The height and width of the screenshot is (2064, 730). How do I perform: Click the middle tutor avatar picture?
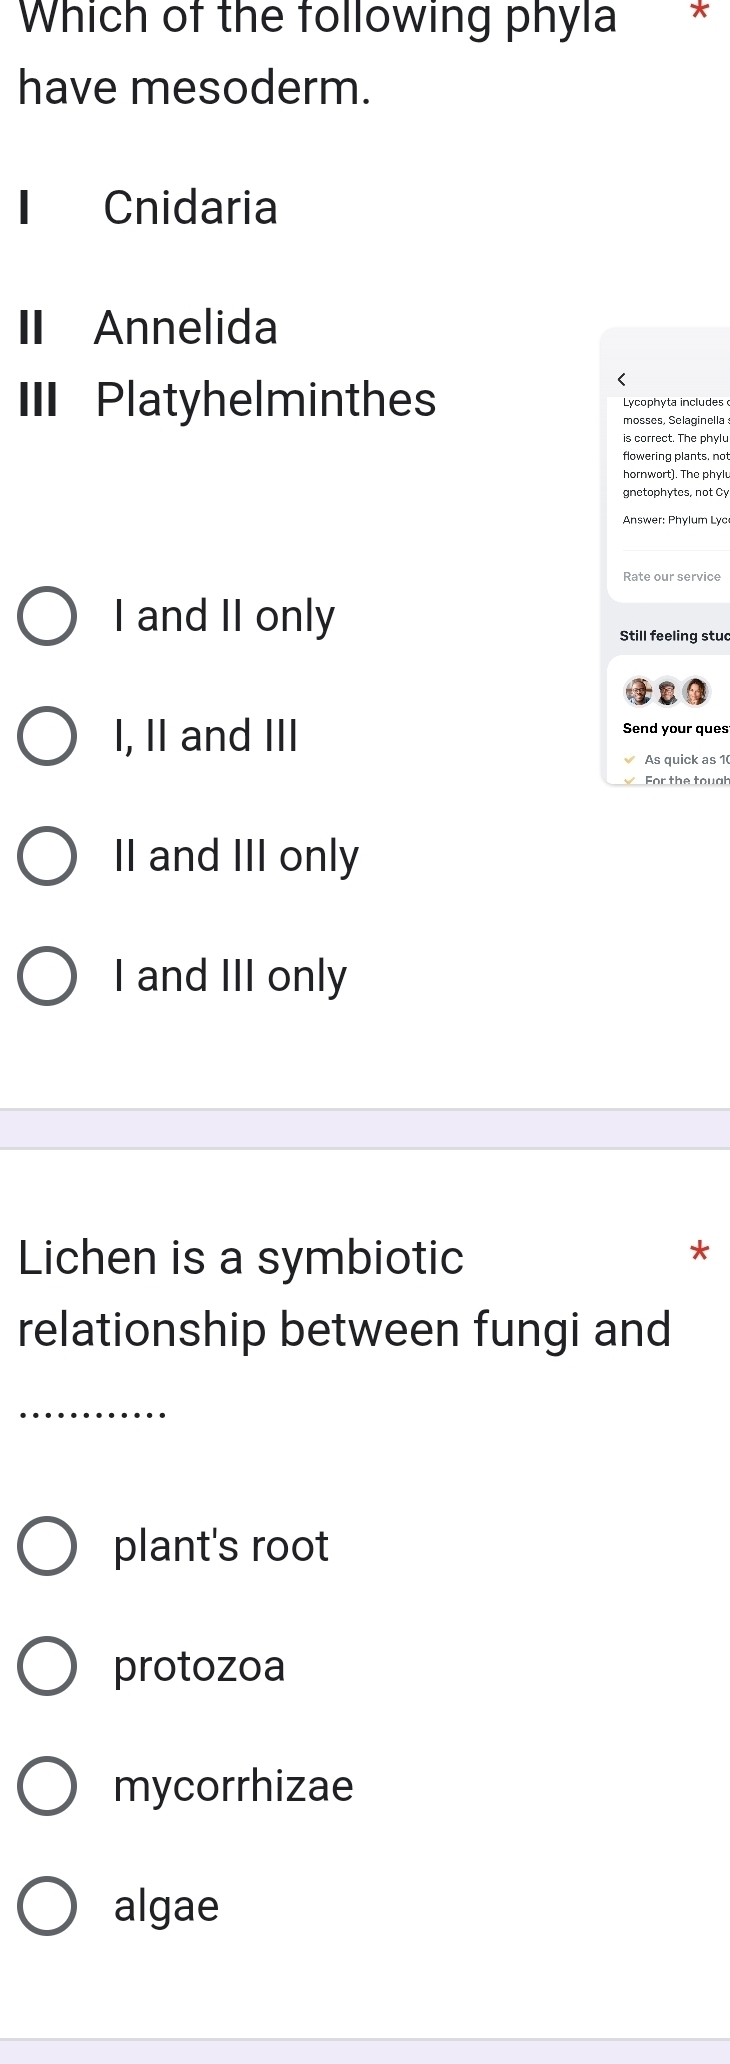tap(668, 690)
